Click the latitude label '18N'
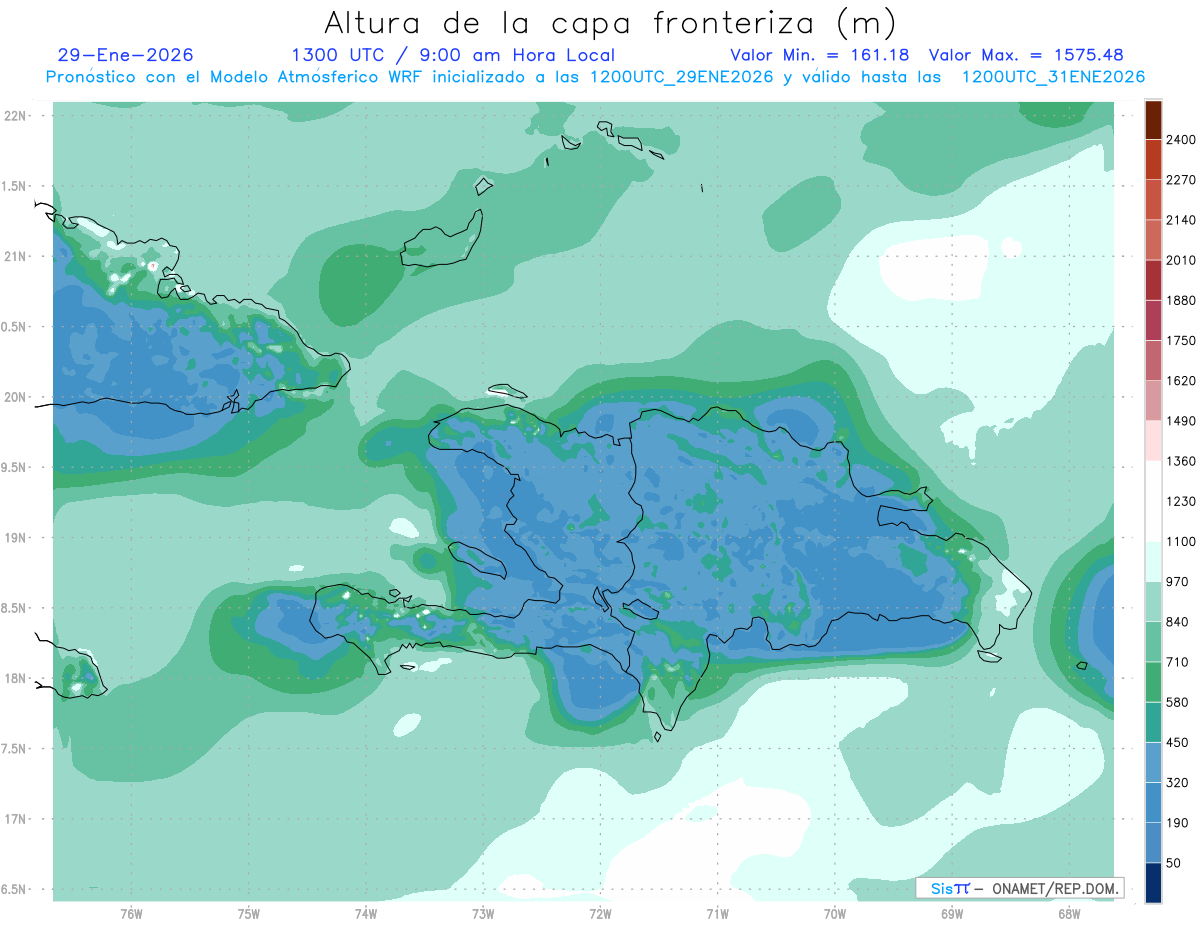1200x927 pixels. [15, 678]
